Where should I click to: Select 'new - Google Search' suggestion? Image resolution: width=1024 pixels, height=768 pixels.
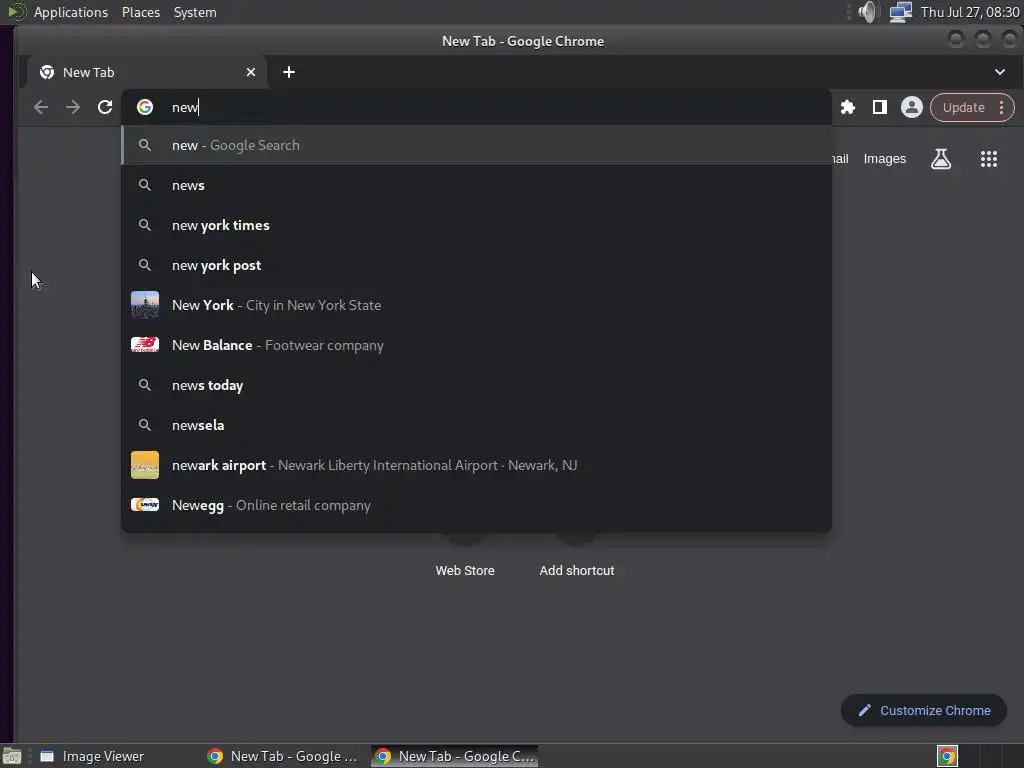[x=477, y=145]
